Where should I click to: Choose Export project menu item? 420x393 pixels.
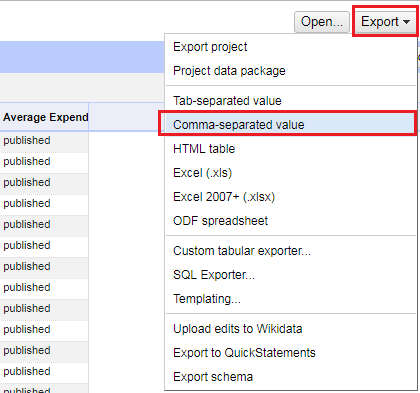coord(290,47)
